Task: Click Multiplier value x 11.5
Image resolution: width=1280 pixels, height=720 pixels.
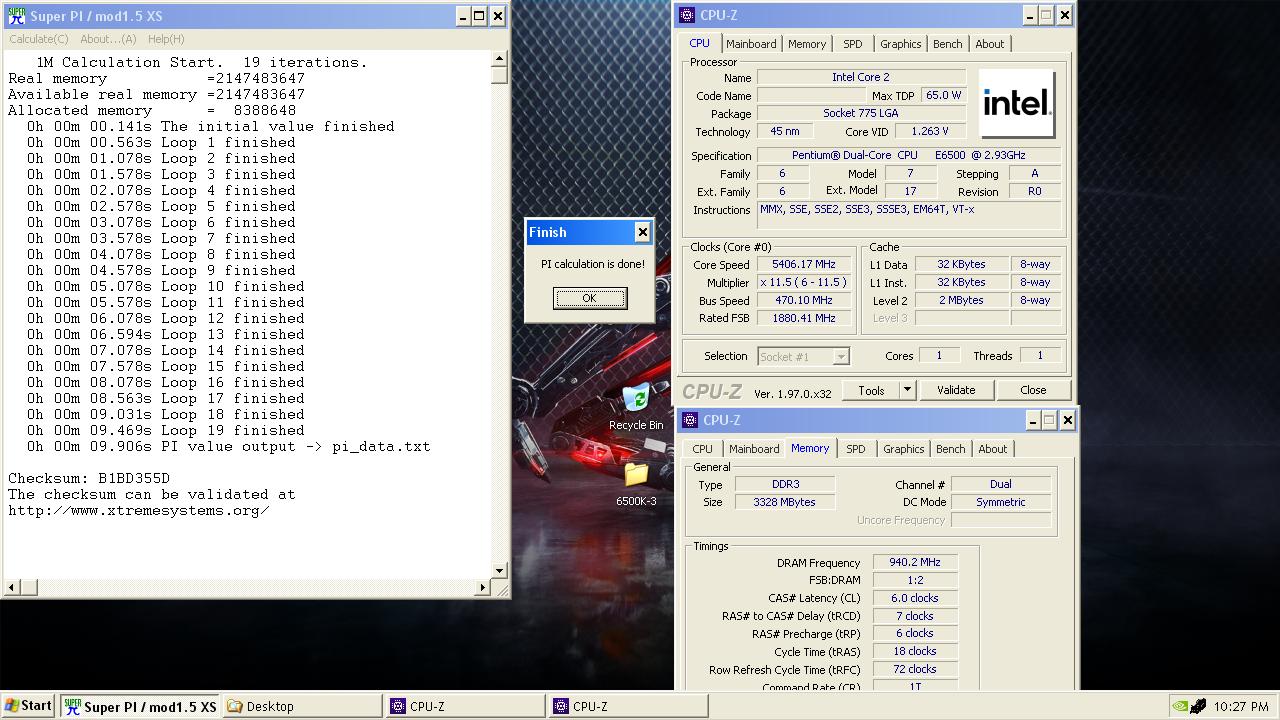Action: 802,283
